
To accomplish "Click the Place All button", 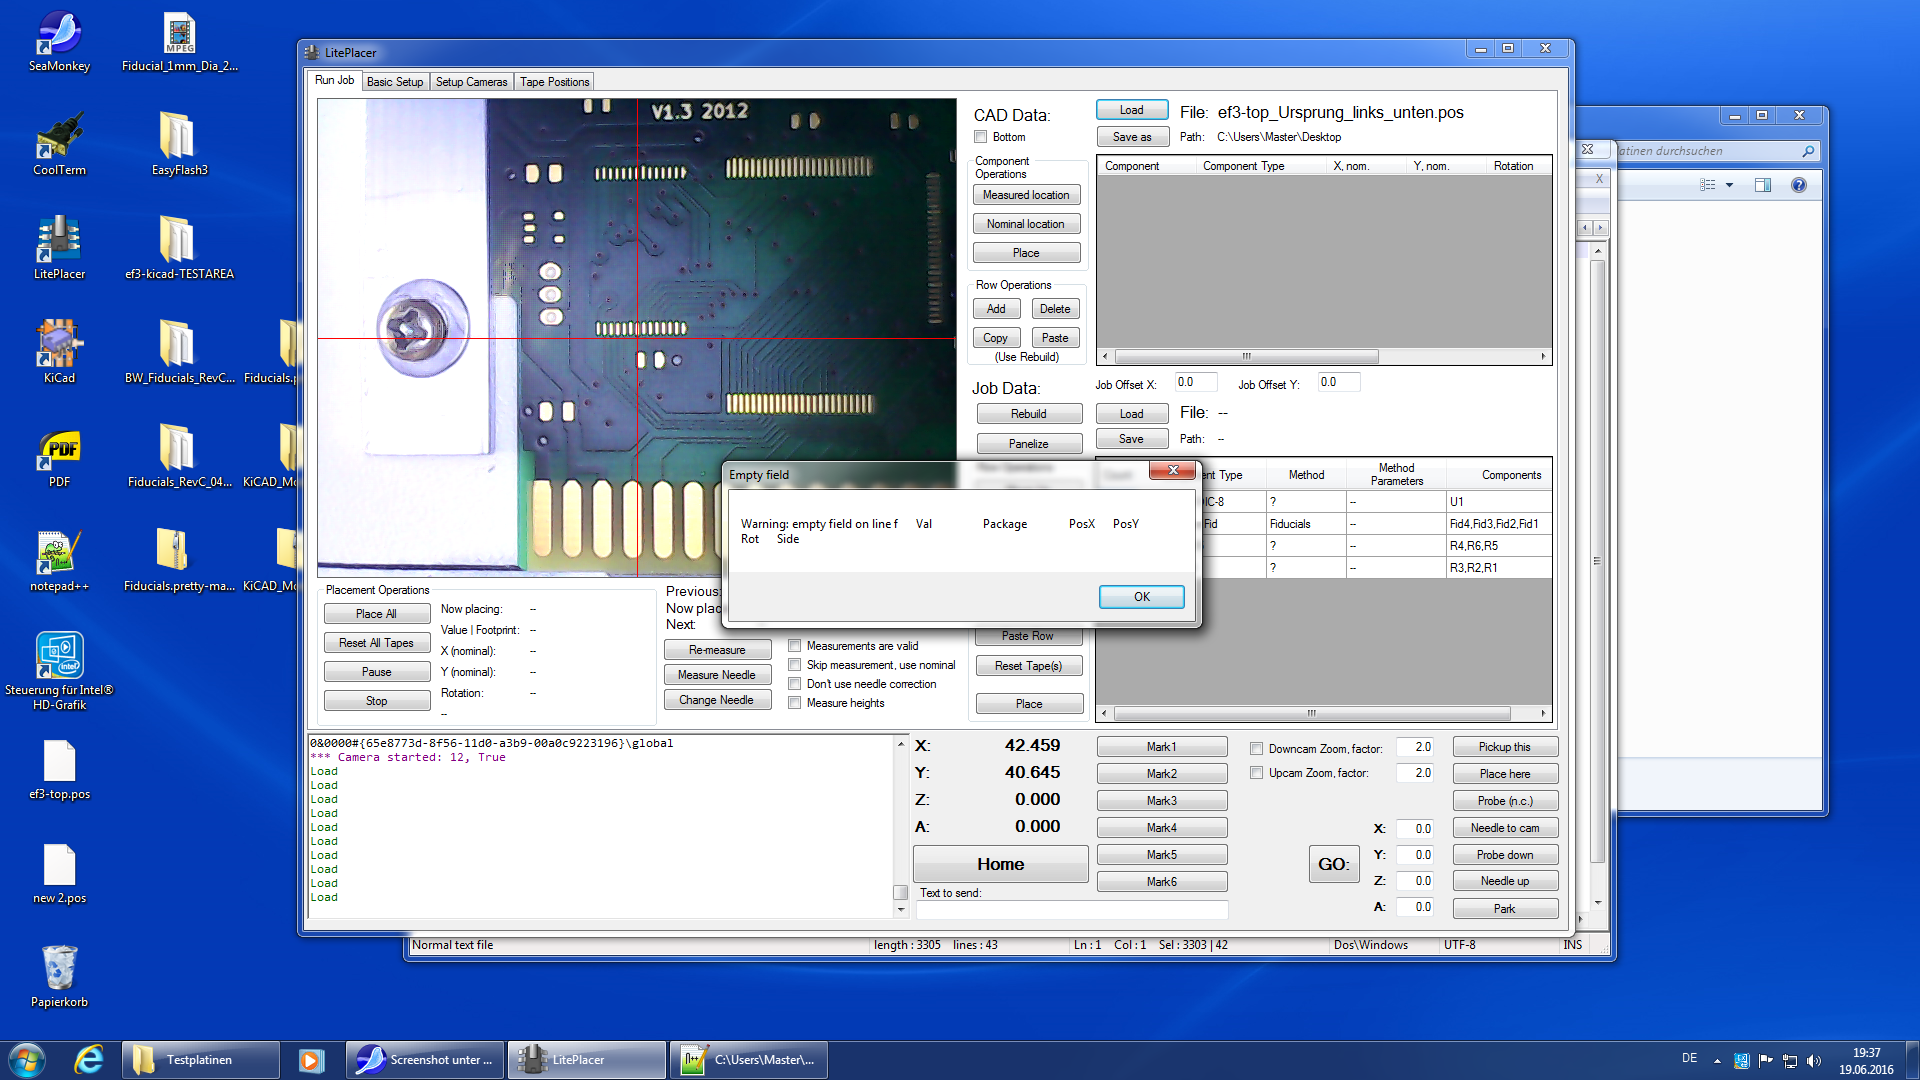I will pyautogui.click(x=377, y=614).
